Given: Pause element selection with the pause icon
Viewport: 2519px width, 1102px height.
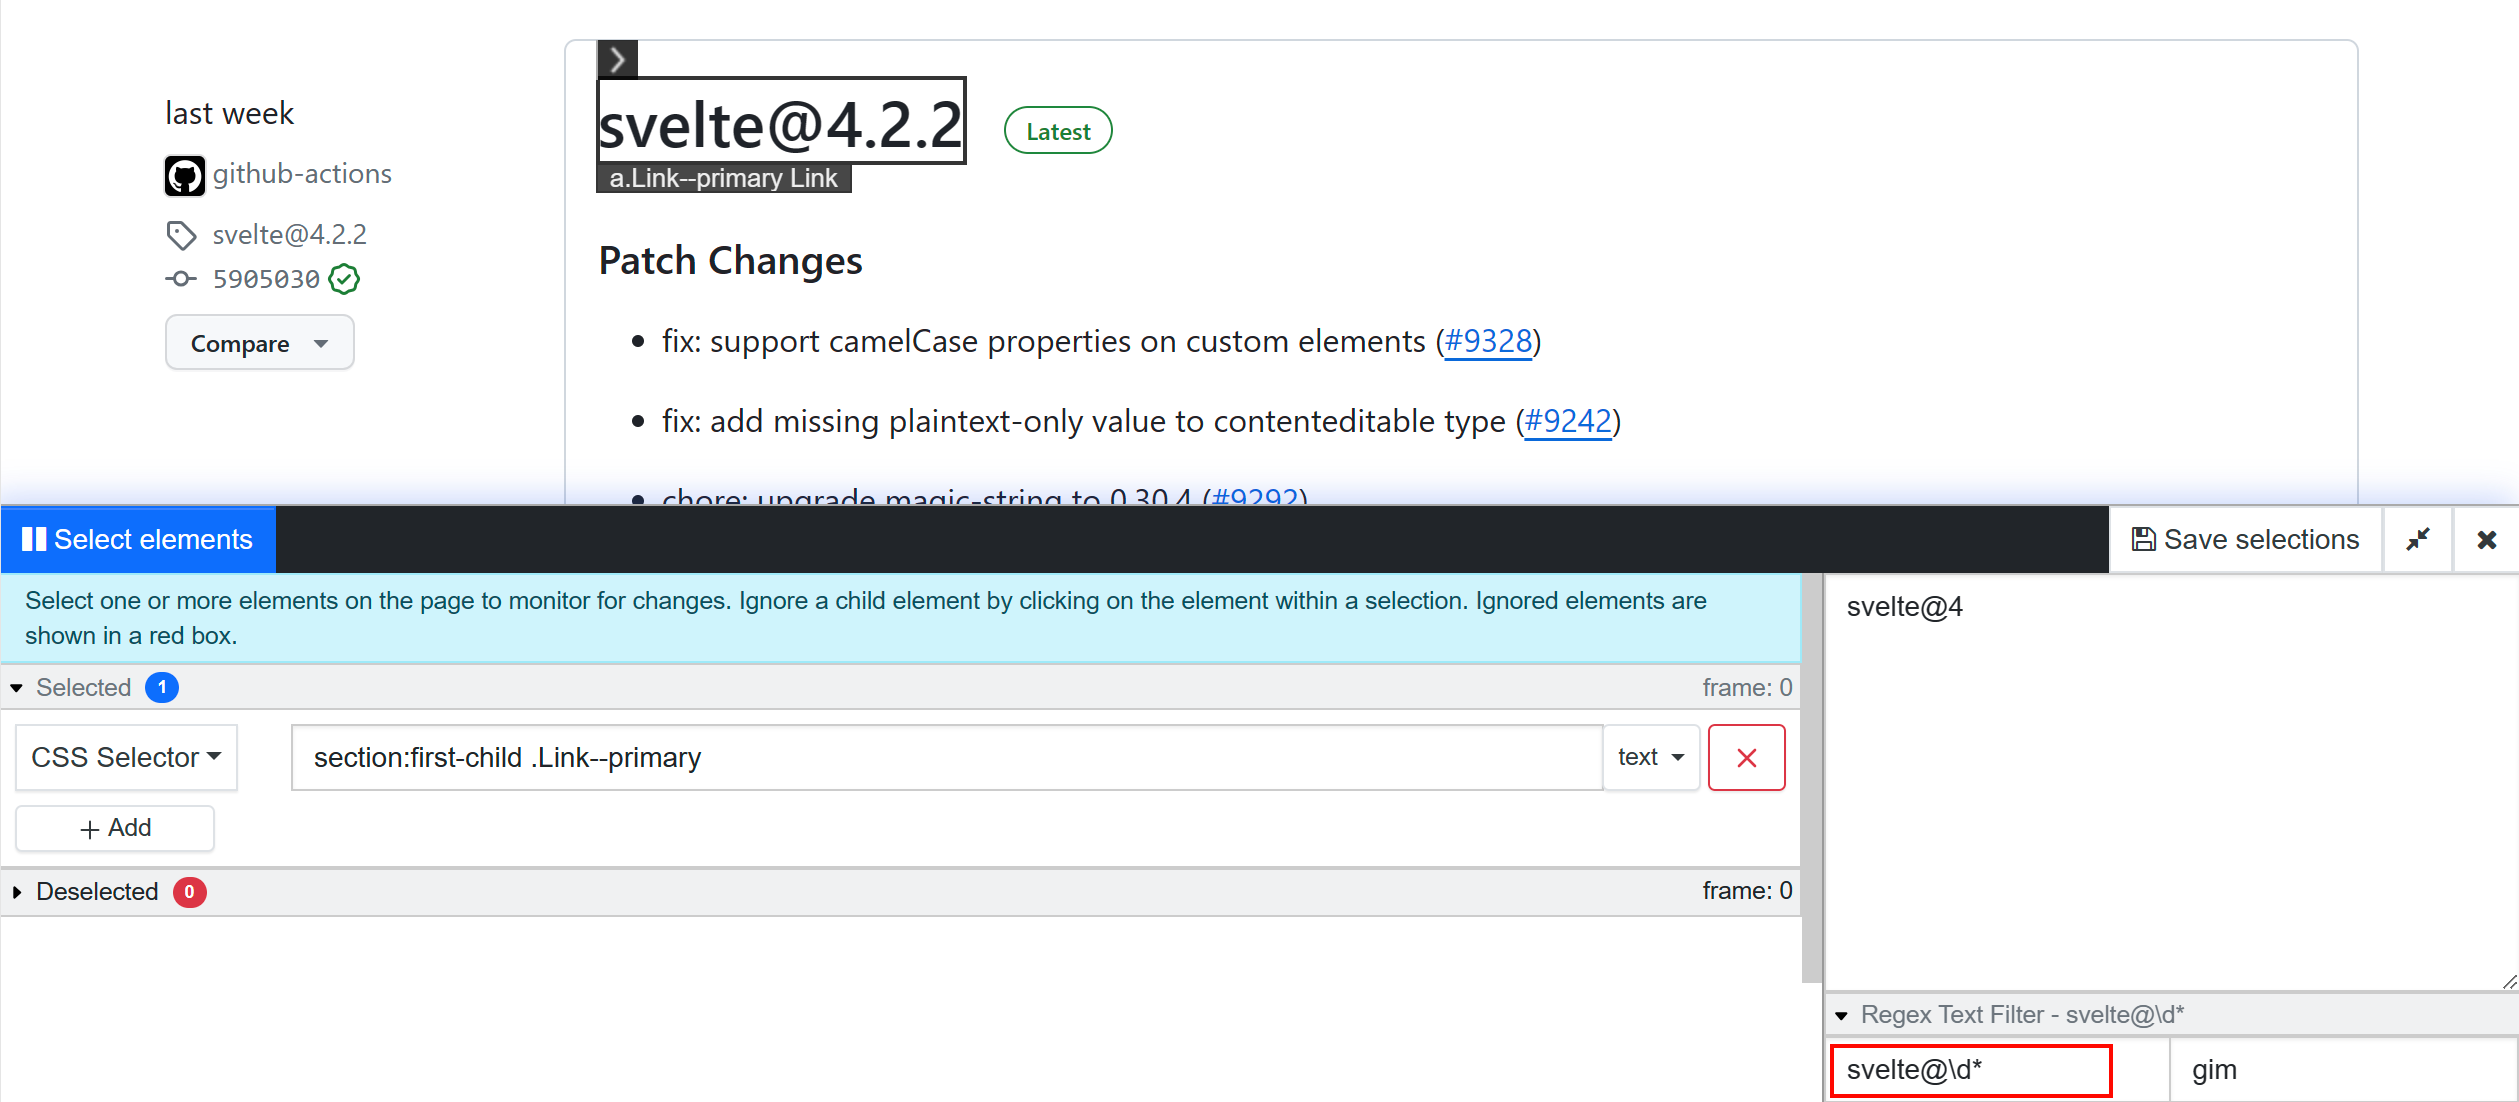Looking at the screenshot, I should tap(34, 540).
